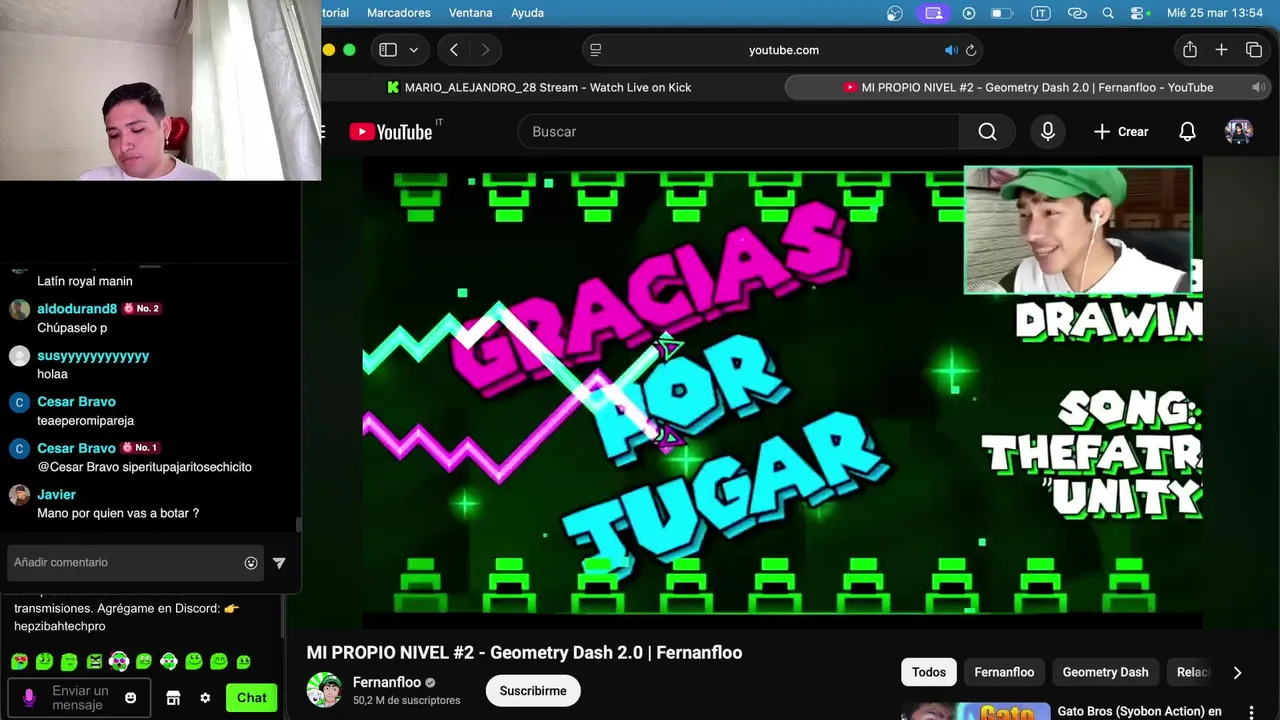Click the battery status icon
This screenshot has width=1280, height=720.
coord(1001,13)
